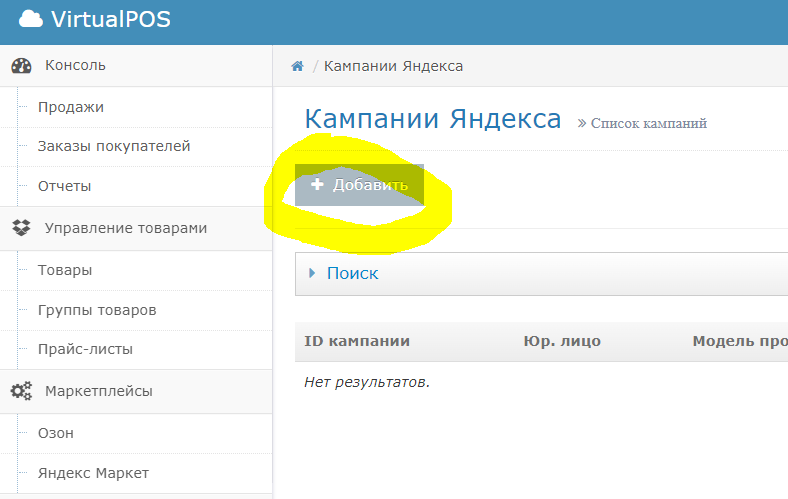This screenshot has height=499, width=788.
Task: Open the Продажи menu item
Action: click(71, 107)
